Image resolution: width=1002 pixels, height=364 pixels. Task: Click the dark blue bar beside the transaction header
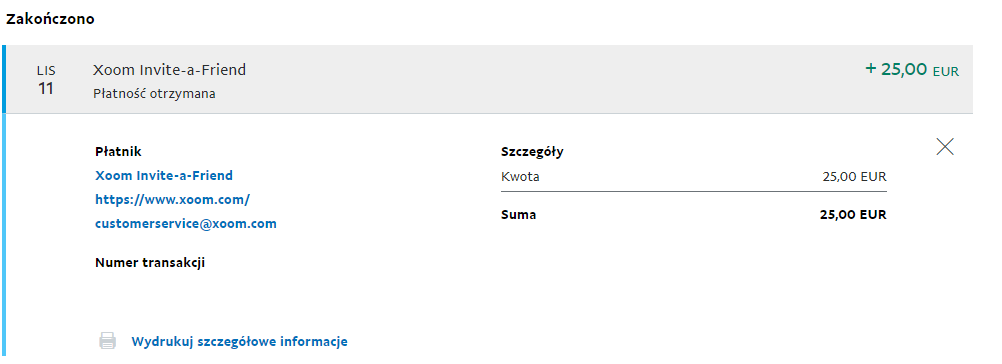(x=3, y=79)
